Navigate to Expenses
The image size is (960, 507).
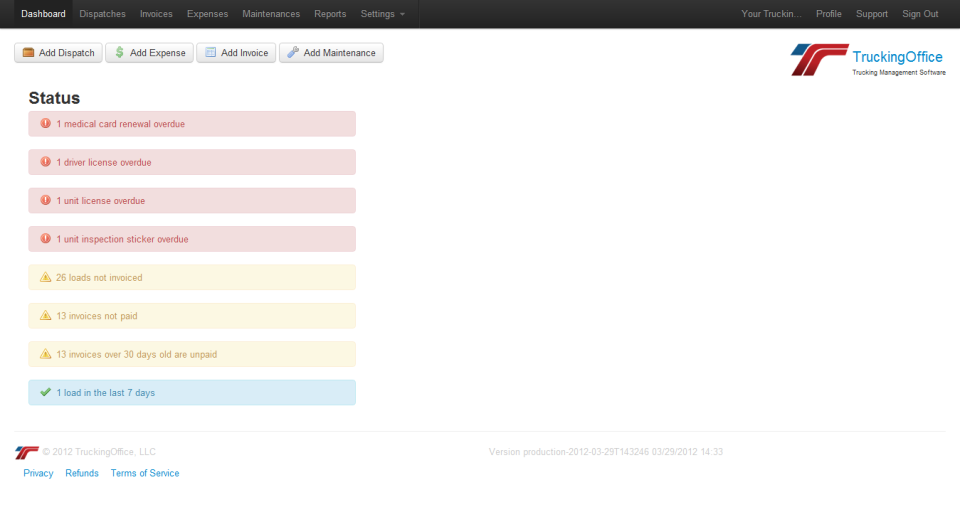pyautogui.click(x=208, y=13)
